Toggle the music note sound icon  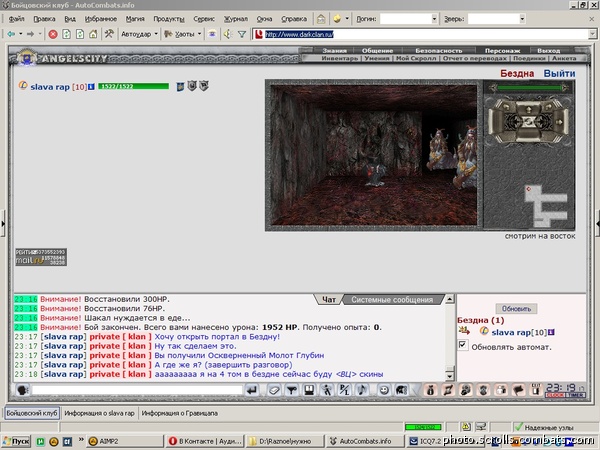362,390
